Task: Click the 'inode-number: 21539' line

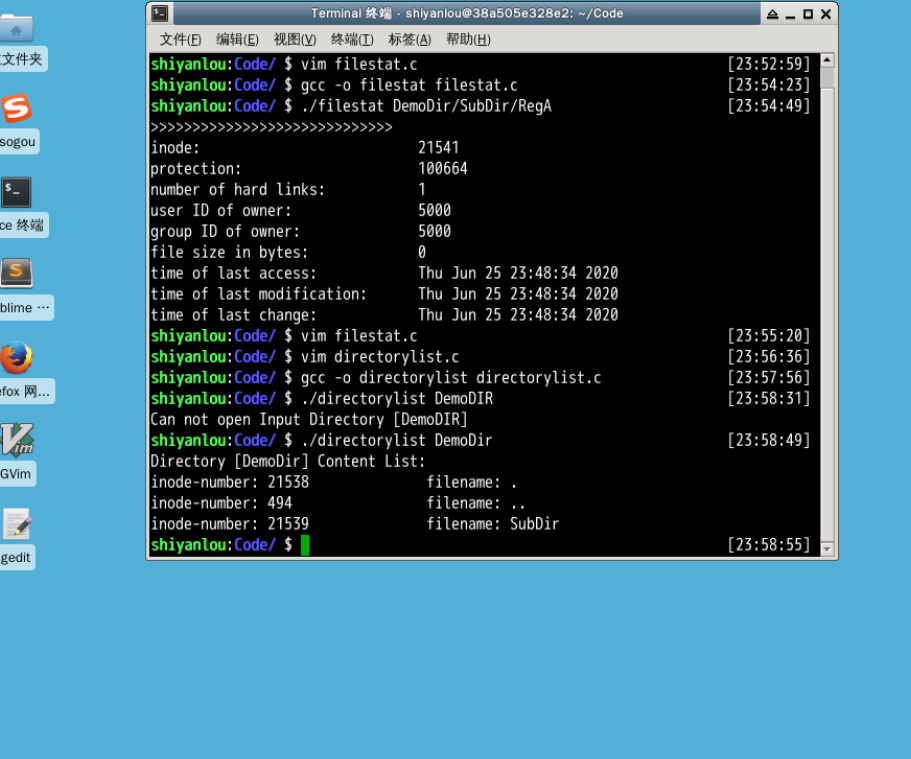Action: point(230,524)
